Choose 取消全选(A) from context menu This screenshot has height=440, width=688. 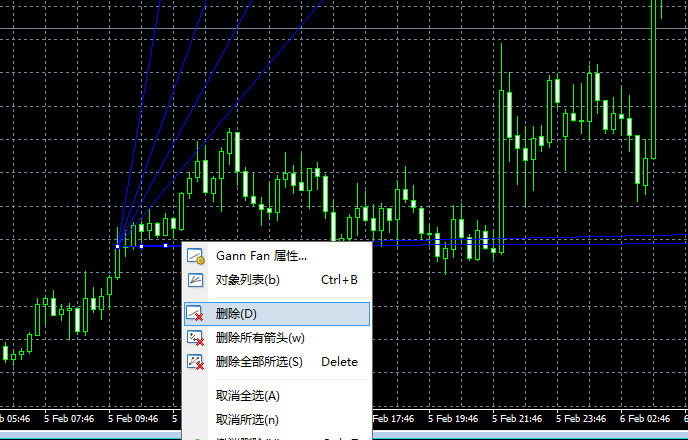tap(248, 396)
